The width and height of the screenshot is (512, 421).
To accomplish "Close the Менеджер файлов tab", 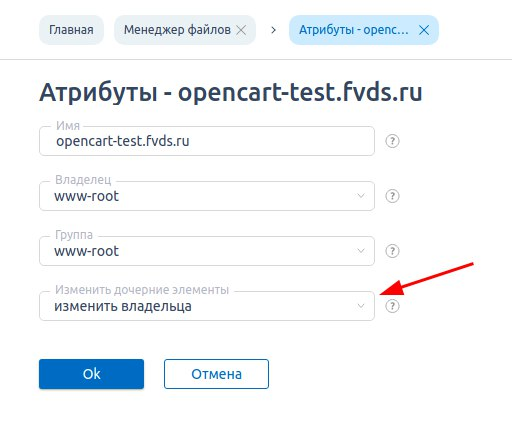I will coord(241,30).
